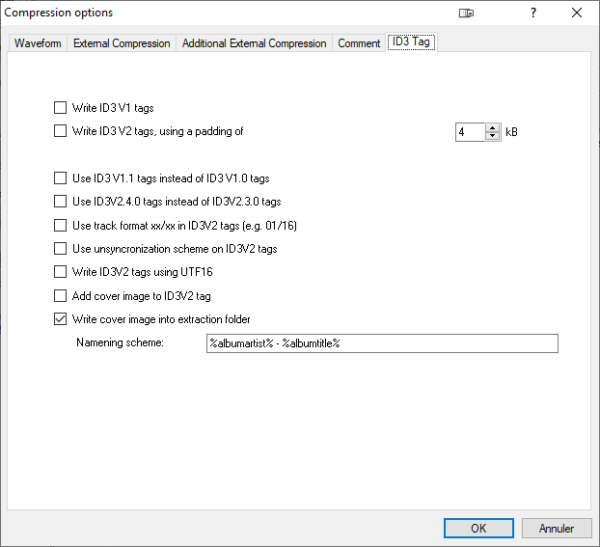The image size is (600, 547).
Task: Uncheck Write cover image into extraction folder
Action: click(x=60, y=319)
